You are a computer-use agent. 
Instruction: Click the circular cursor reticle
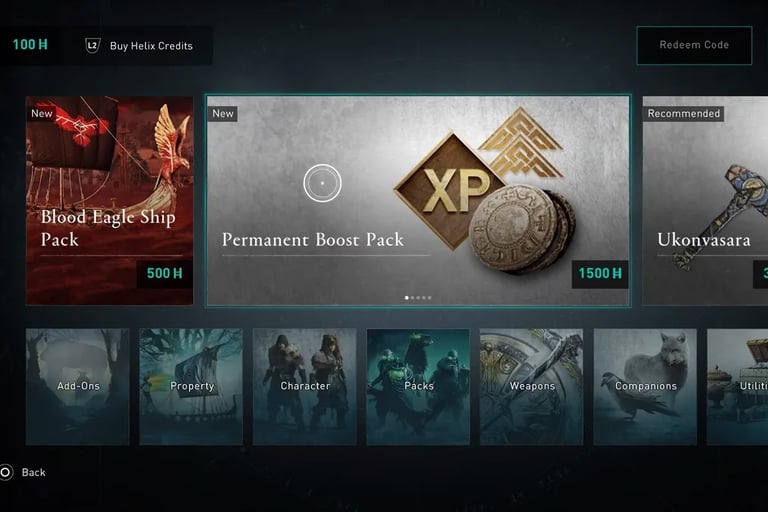pos(322,183)
